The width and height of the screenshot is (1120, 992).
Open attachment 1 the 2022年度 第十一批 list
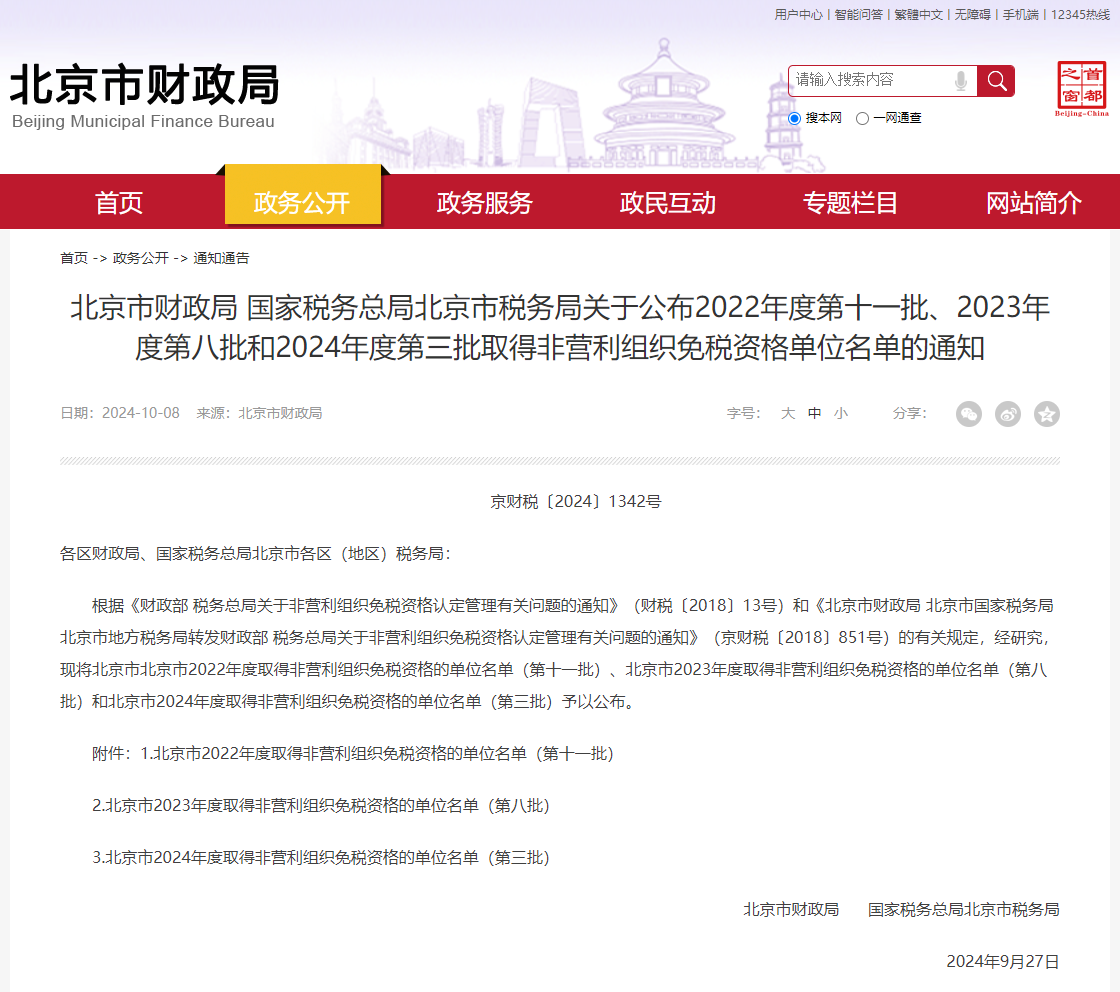tap(377, 753)
